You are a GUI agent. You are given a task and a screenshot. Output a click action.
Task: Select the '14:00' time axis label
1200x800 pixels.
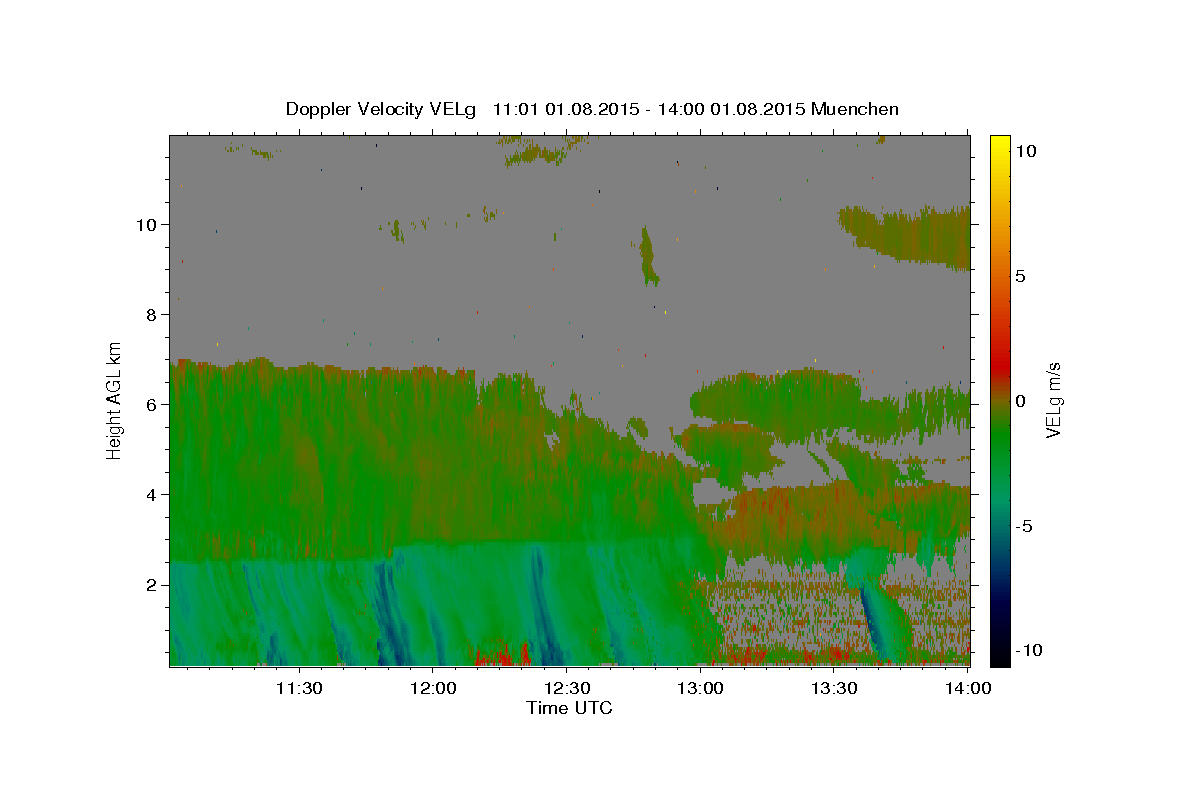pos(968,688)
